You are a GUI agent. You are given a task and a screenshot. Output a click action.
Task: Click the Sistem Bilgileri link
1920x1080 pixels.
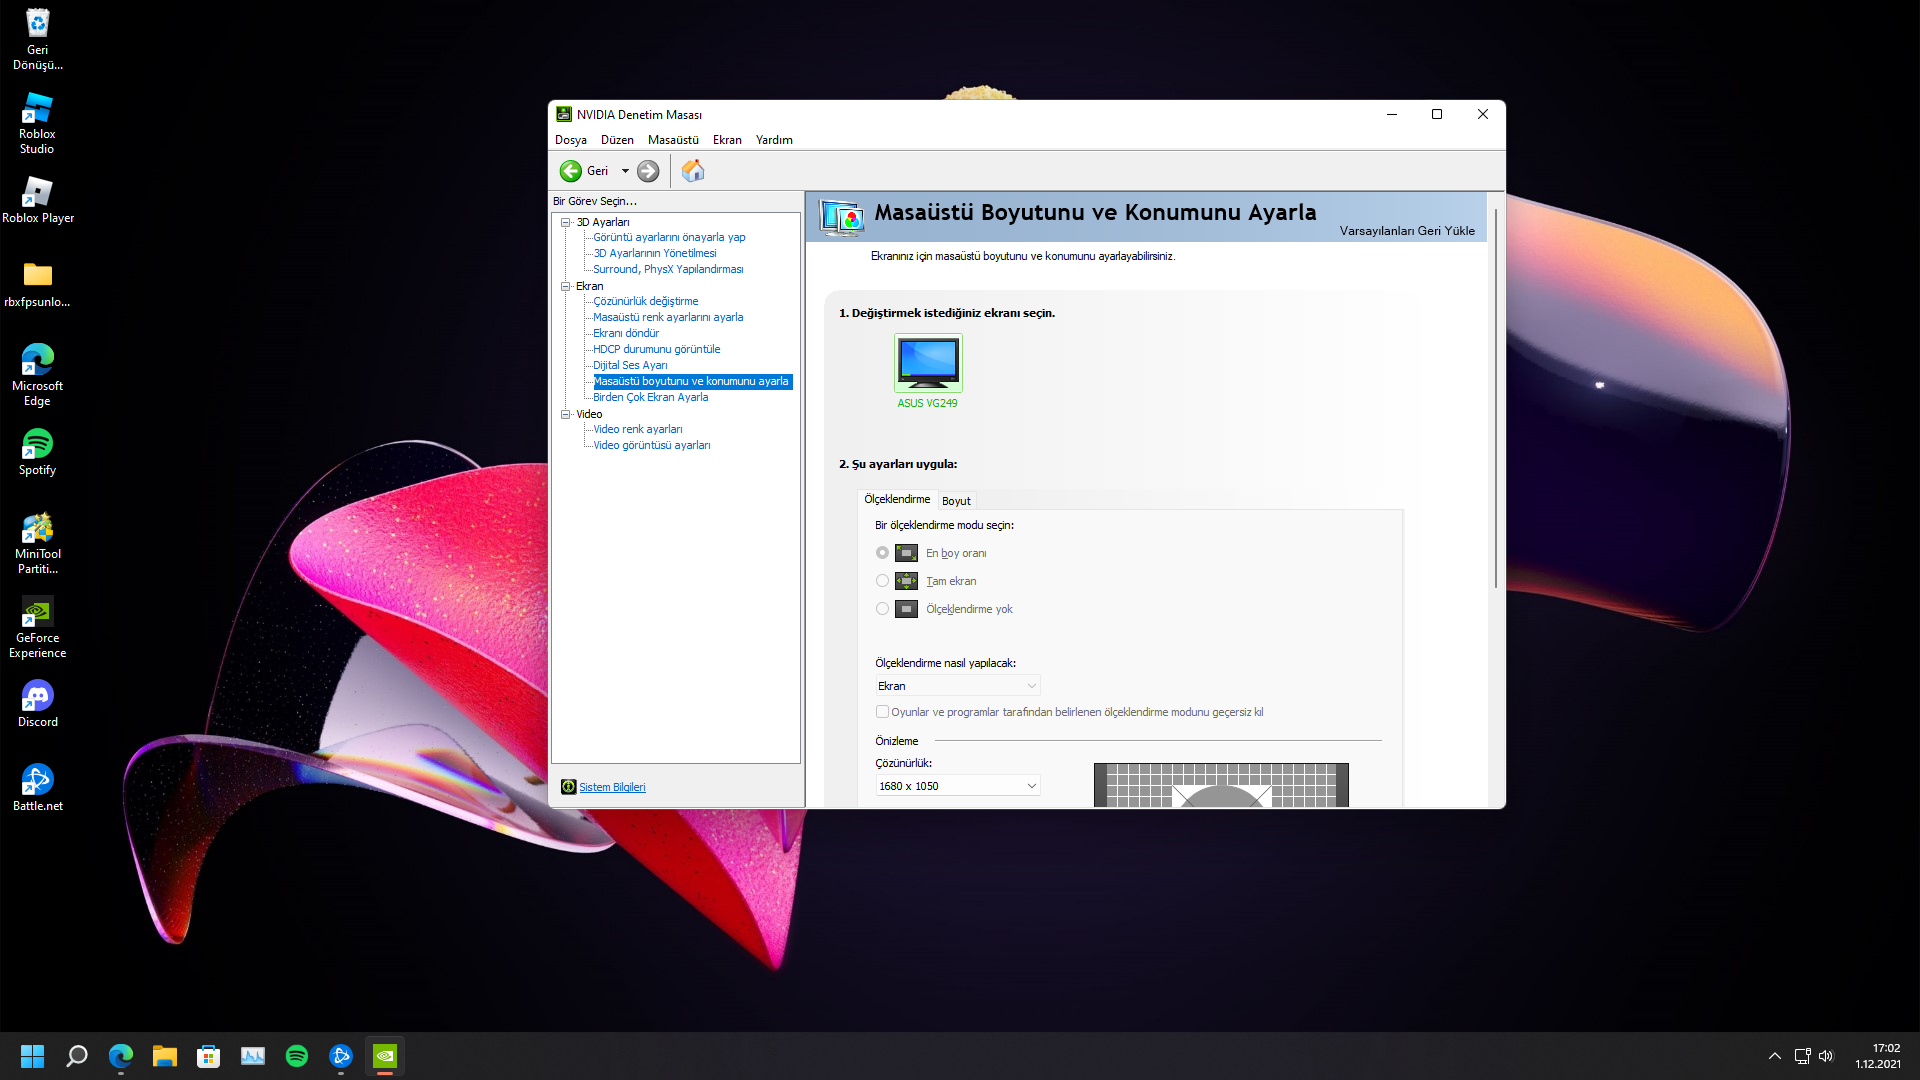click(x=612, y=787)
